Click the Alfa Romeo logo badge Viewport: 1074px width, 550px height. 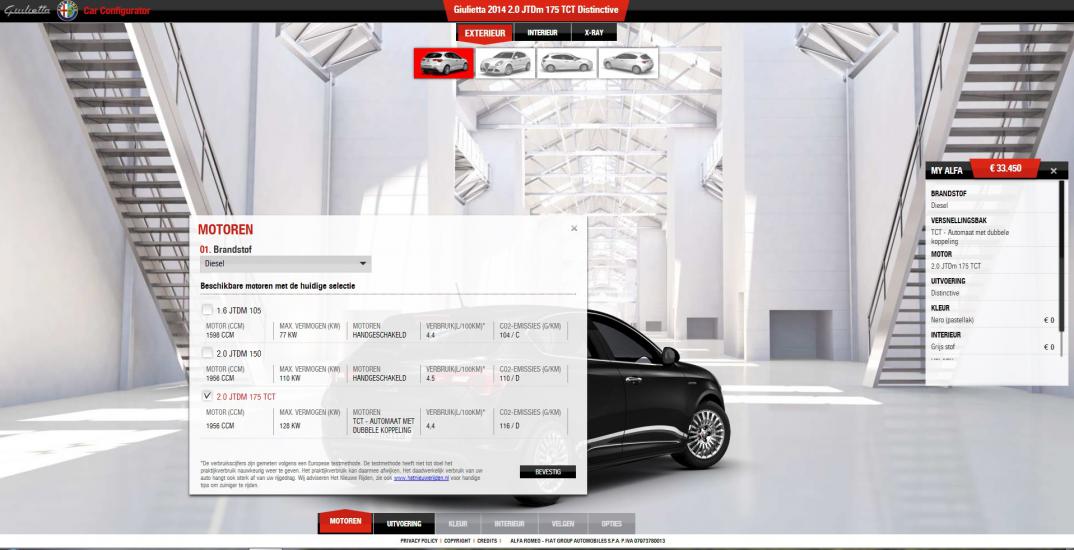tap(67, 10)
